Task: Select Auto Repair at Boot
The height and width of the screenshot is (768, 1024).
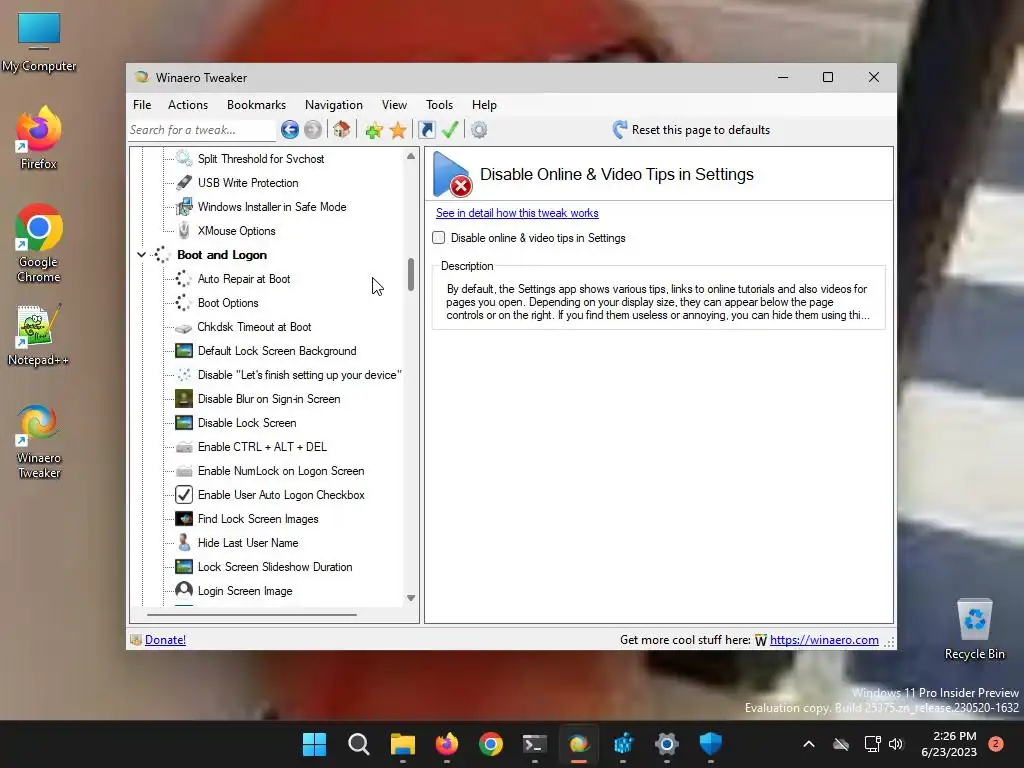Action: (x=244, y=279)
